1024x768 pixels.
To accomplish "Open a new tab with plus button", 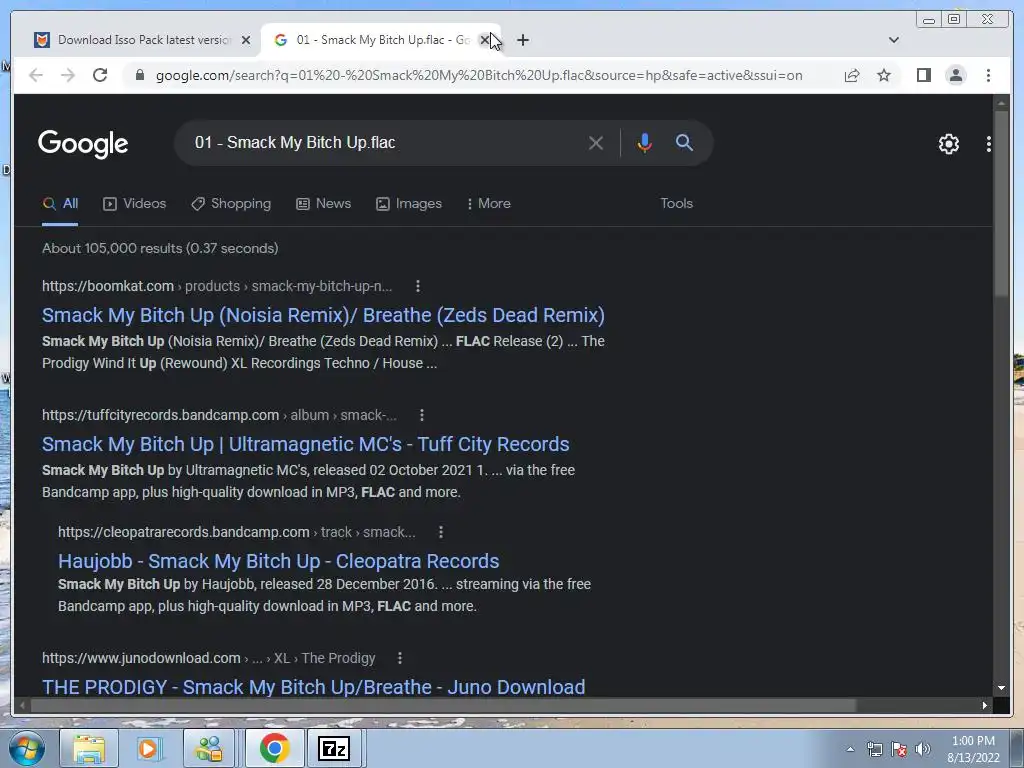I will click(x=522, y=40).
